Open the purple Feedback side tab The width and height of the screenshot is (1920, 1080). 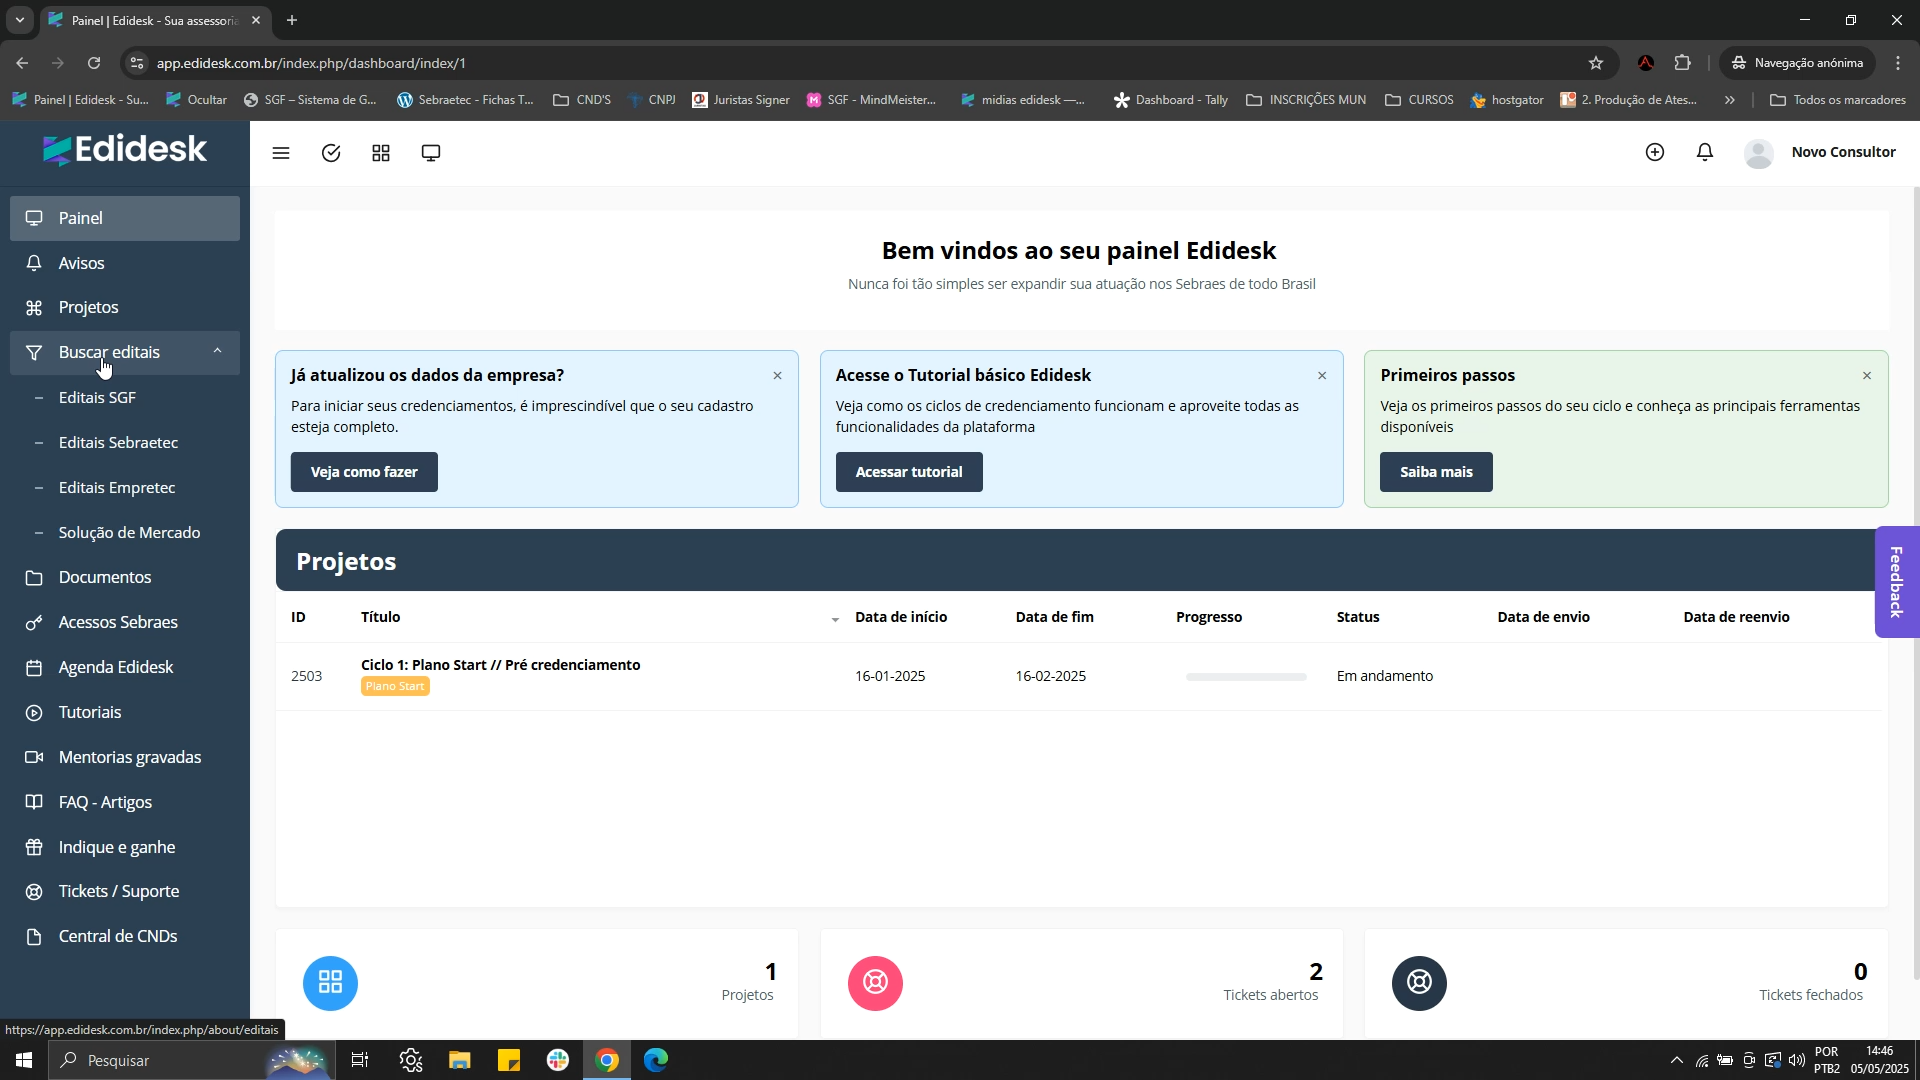point(1896,582)
